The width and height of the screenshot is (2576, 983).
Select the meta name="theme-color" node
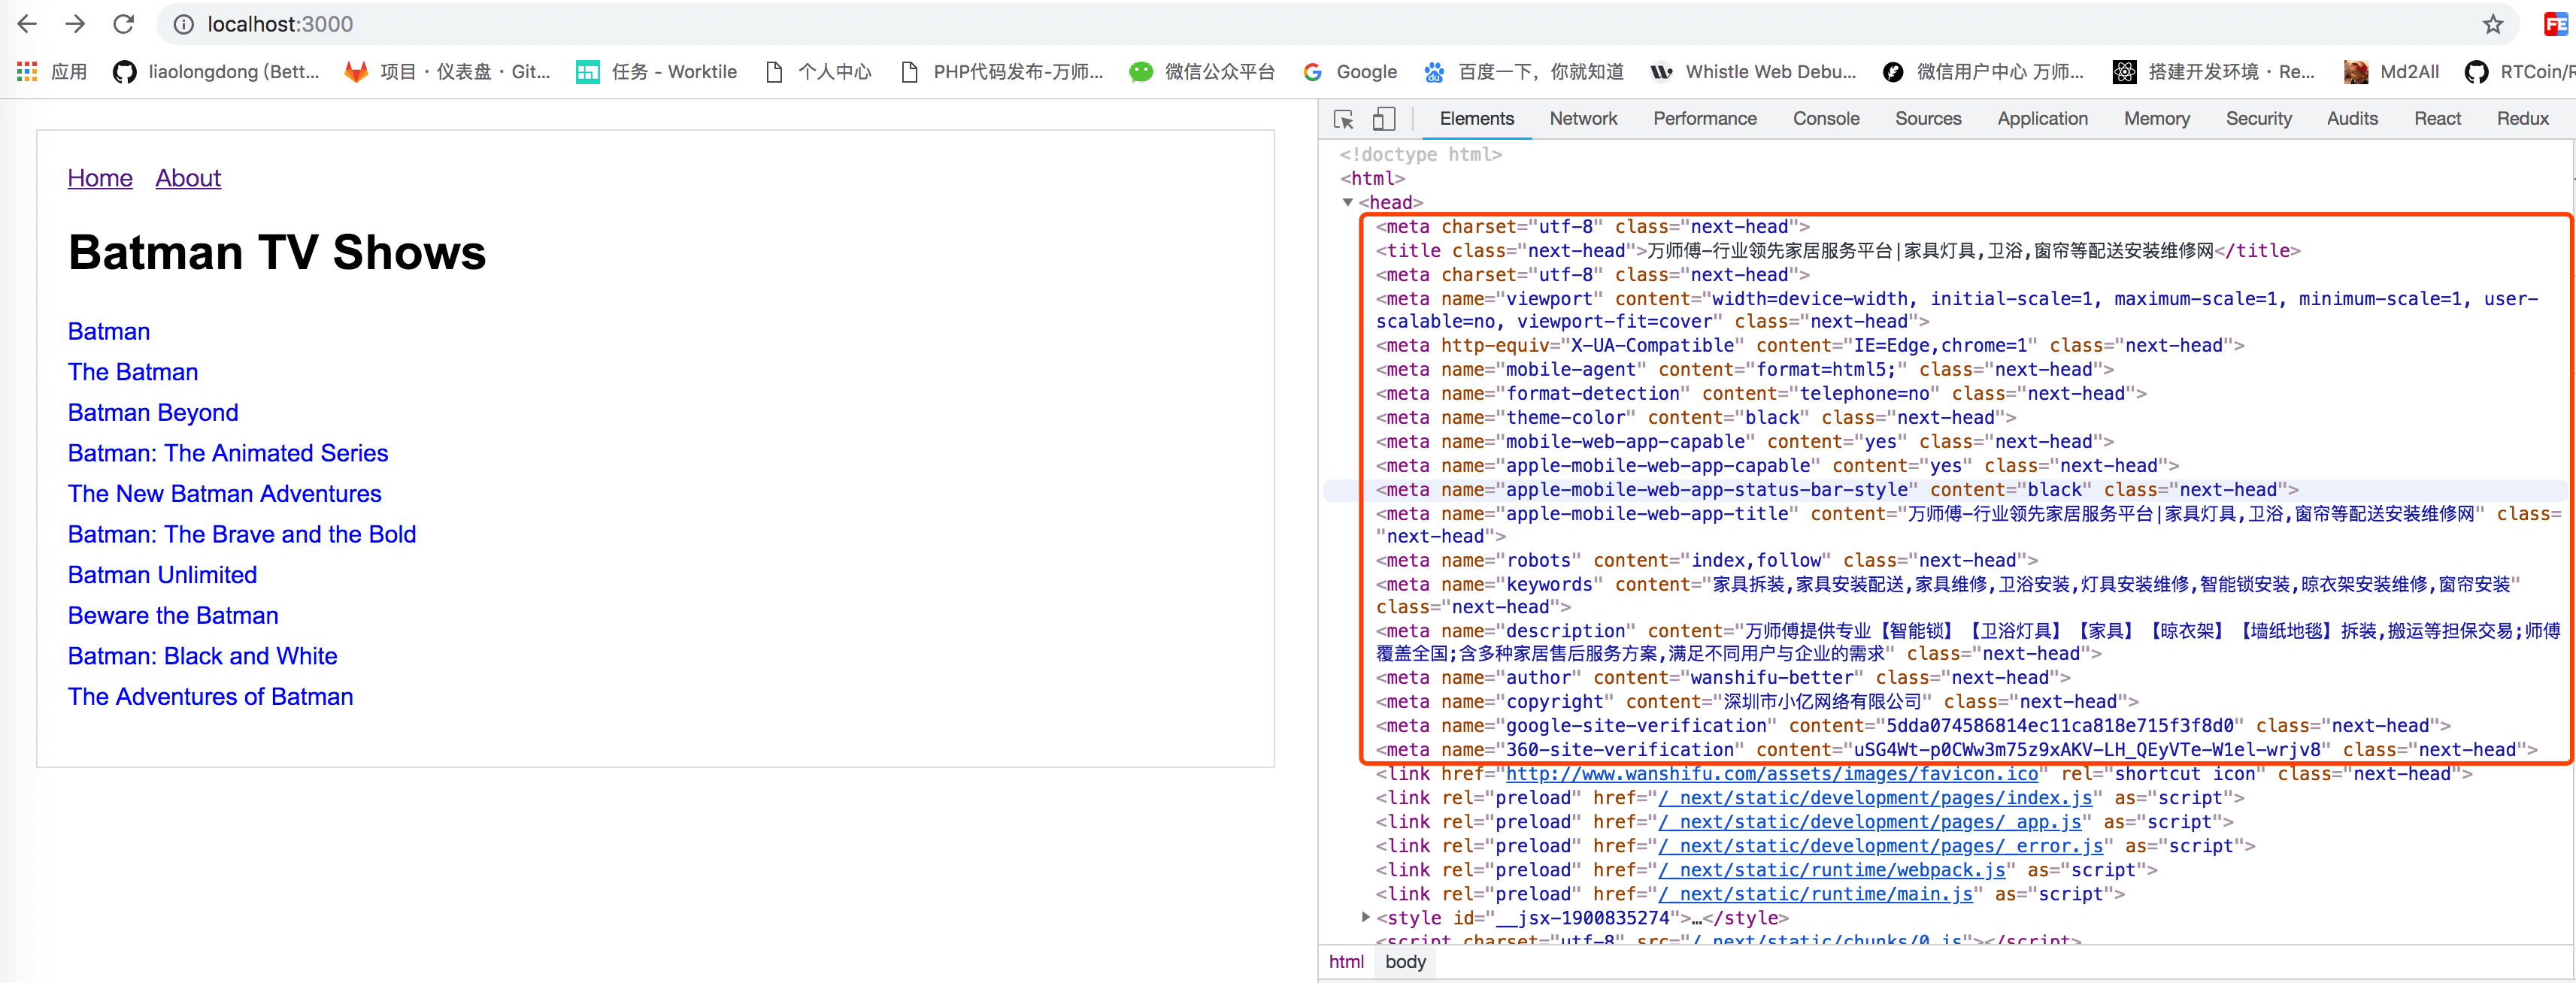tap(1696, 418)
